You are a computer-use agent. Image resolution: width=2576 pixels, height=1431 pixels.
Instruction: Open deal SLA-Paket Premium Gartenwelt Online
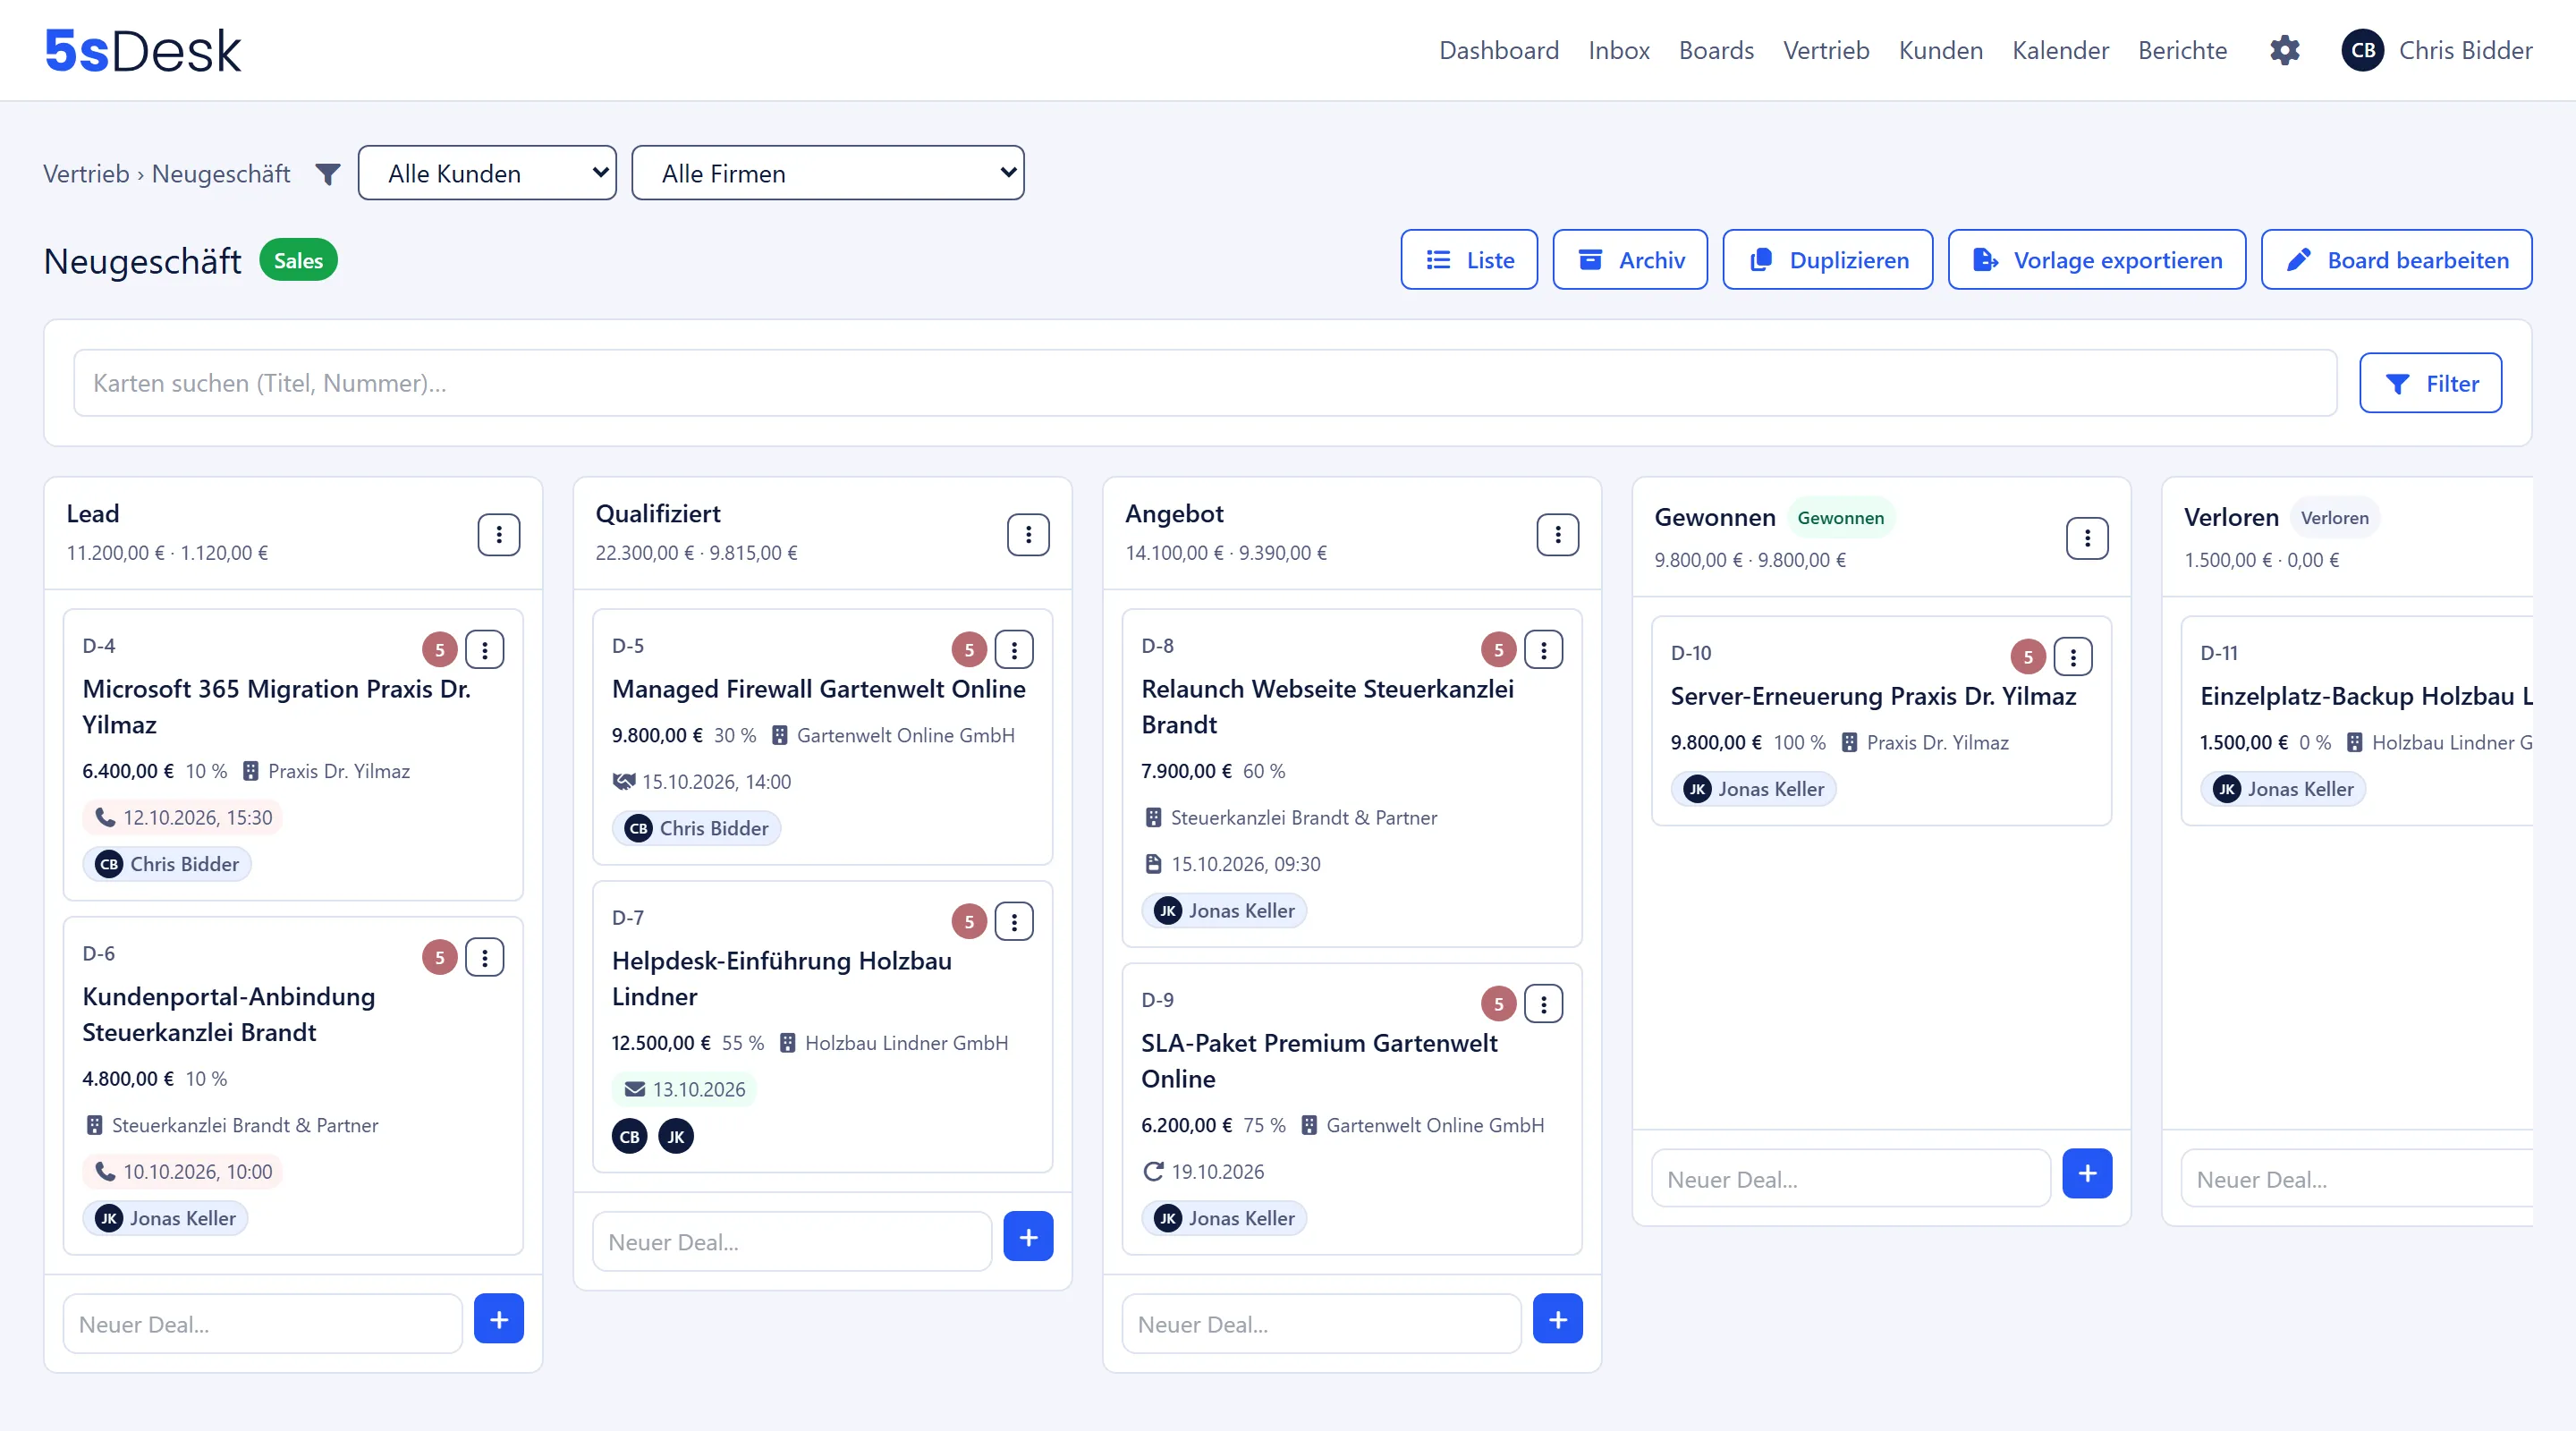click(x=1319, y=1061)
